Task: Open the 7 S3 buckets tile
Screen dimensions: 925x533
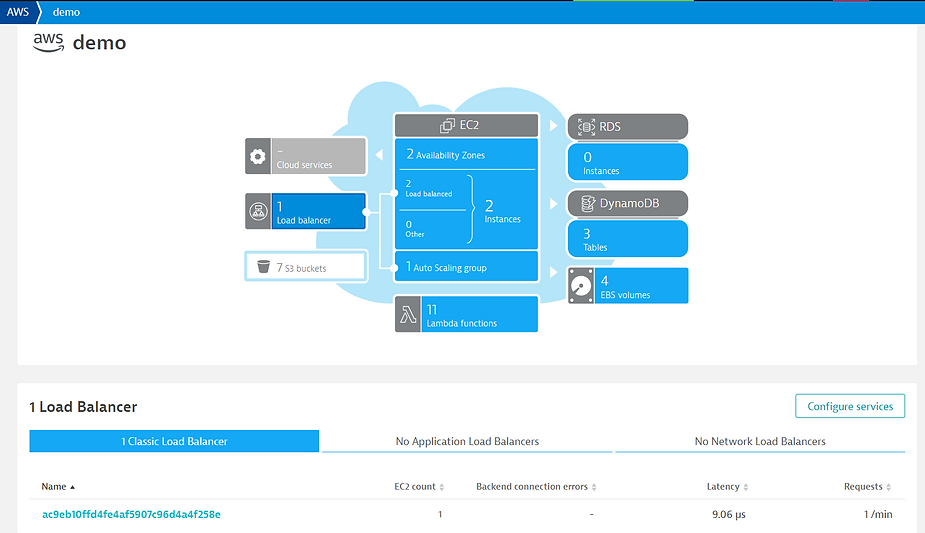Action: 306,266
